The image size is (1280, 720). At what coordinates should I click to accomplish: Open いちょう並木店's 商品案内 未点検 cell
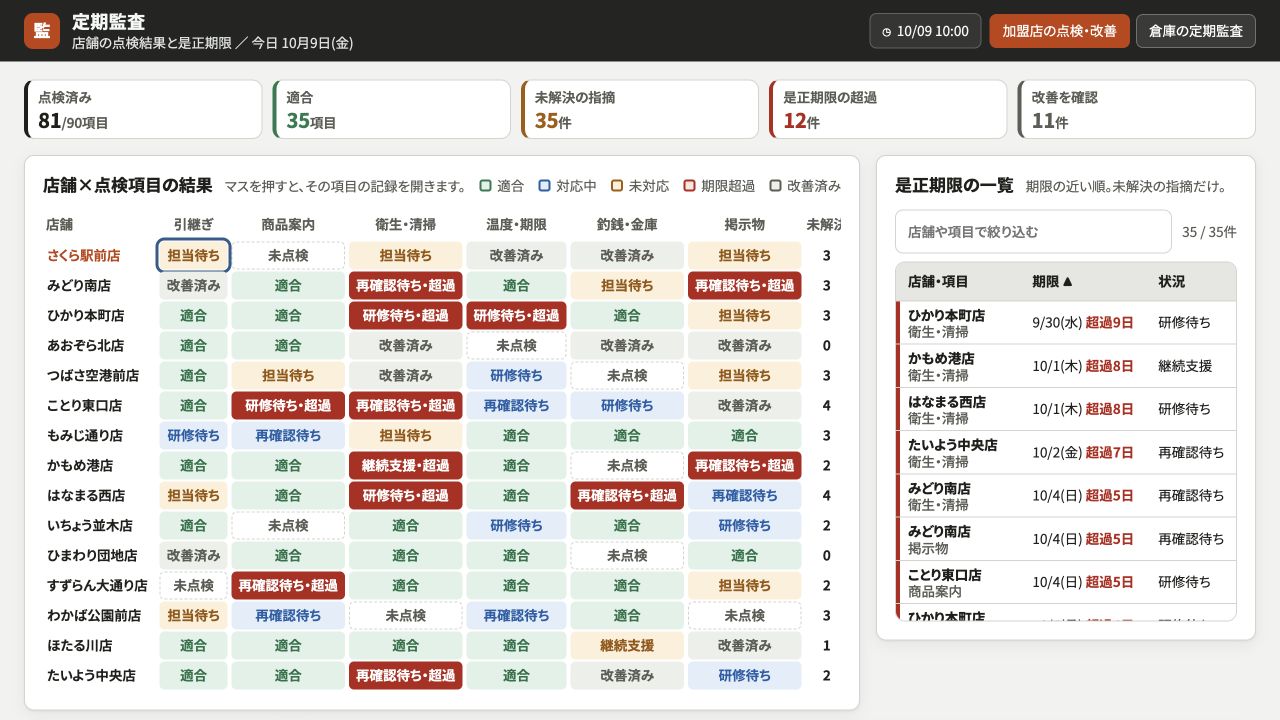coord(288,526)
